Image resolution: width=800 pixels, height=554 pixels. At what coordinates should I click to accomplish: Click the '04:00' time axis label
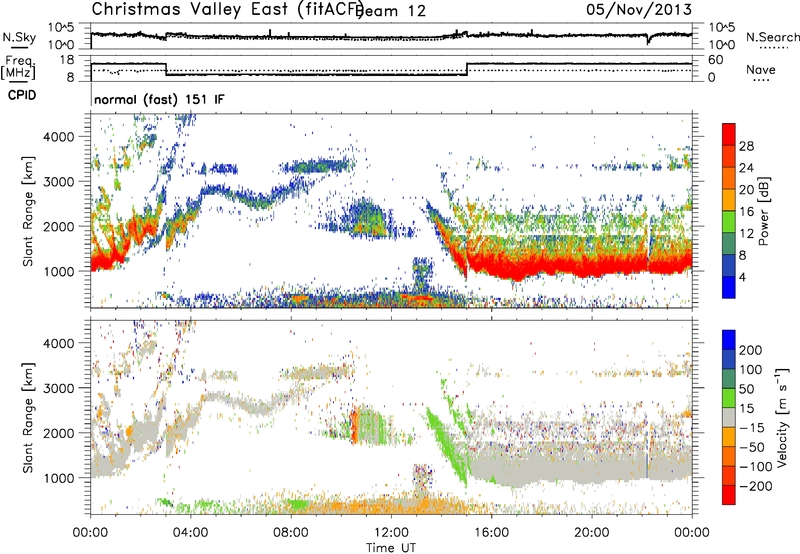click(191, 533)
